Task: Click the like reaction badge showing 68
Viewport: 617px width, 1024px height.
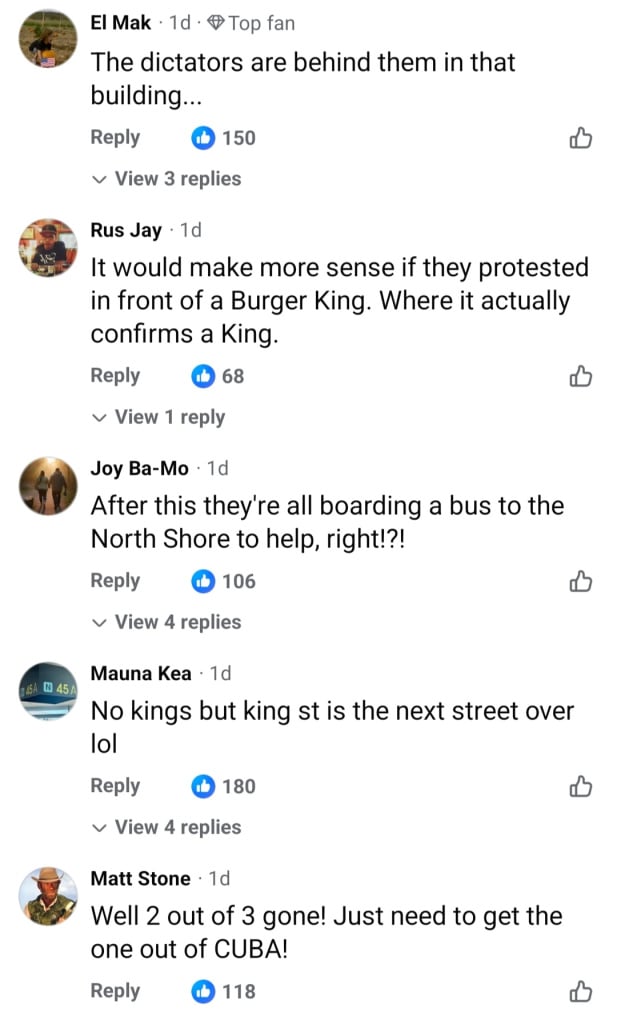Action: 216,377
